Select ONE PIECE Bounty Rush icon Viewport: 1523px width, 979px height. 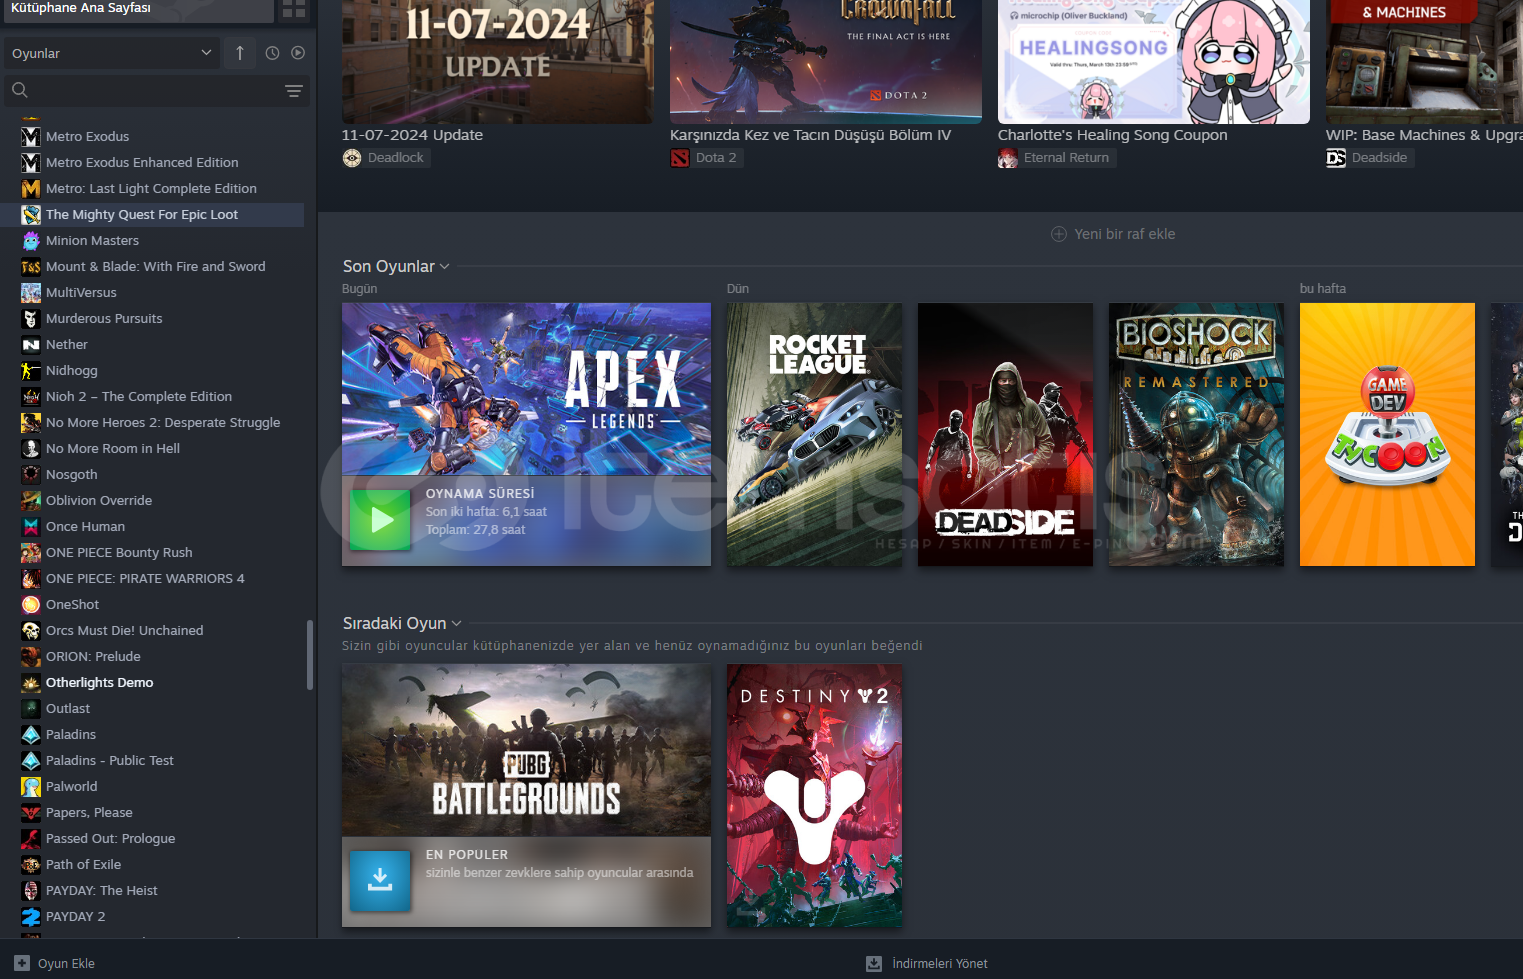[x=31, y=552]
